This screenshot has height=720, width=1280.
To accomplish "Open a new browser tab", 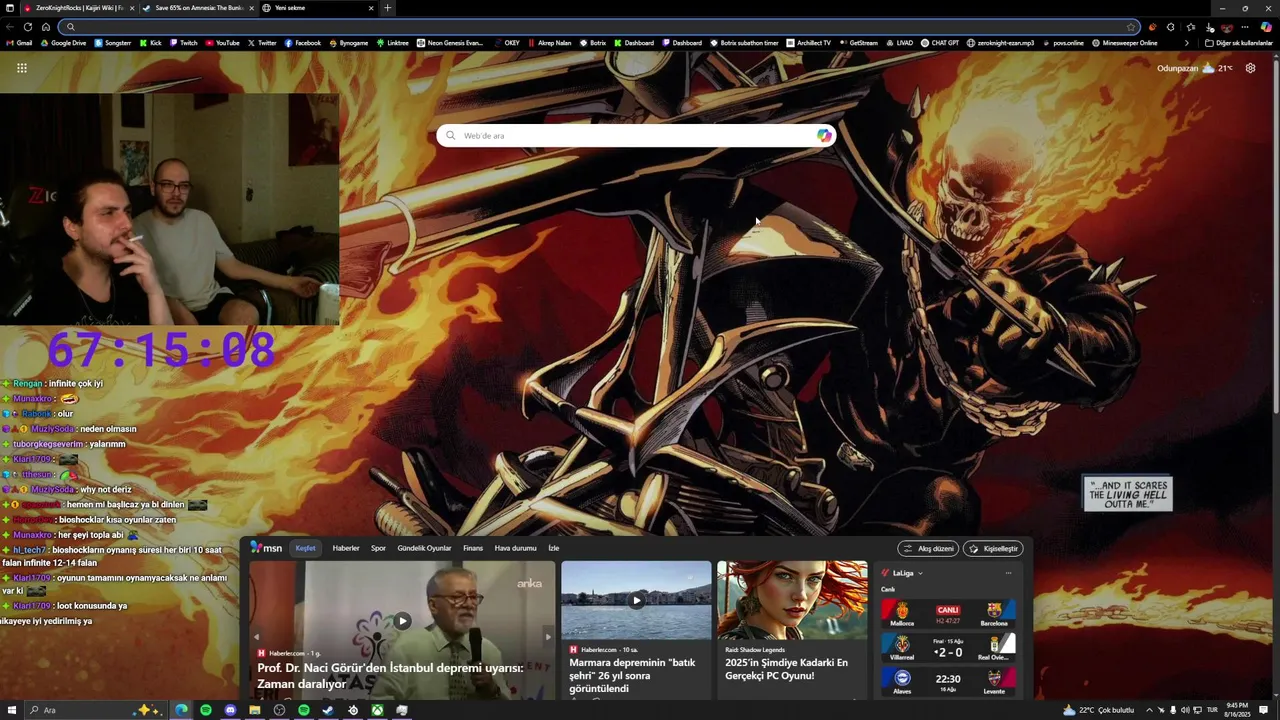I will coord(388,8).
